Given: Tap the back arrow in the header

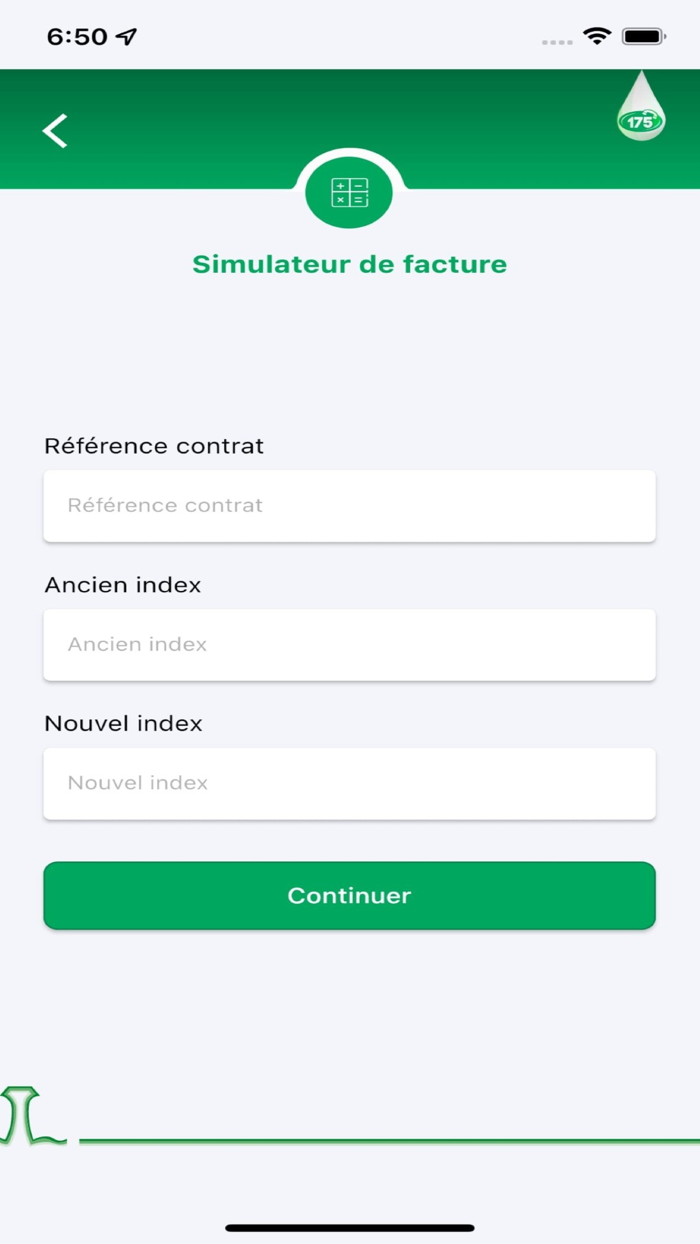Looking at the screenshot, I should (x=55, y=130).
